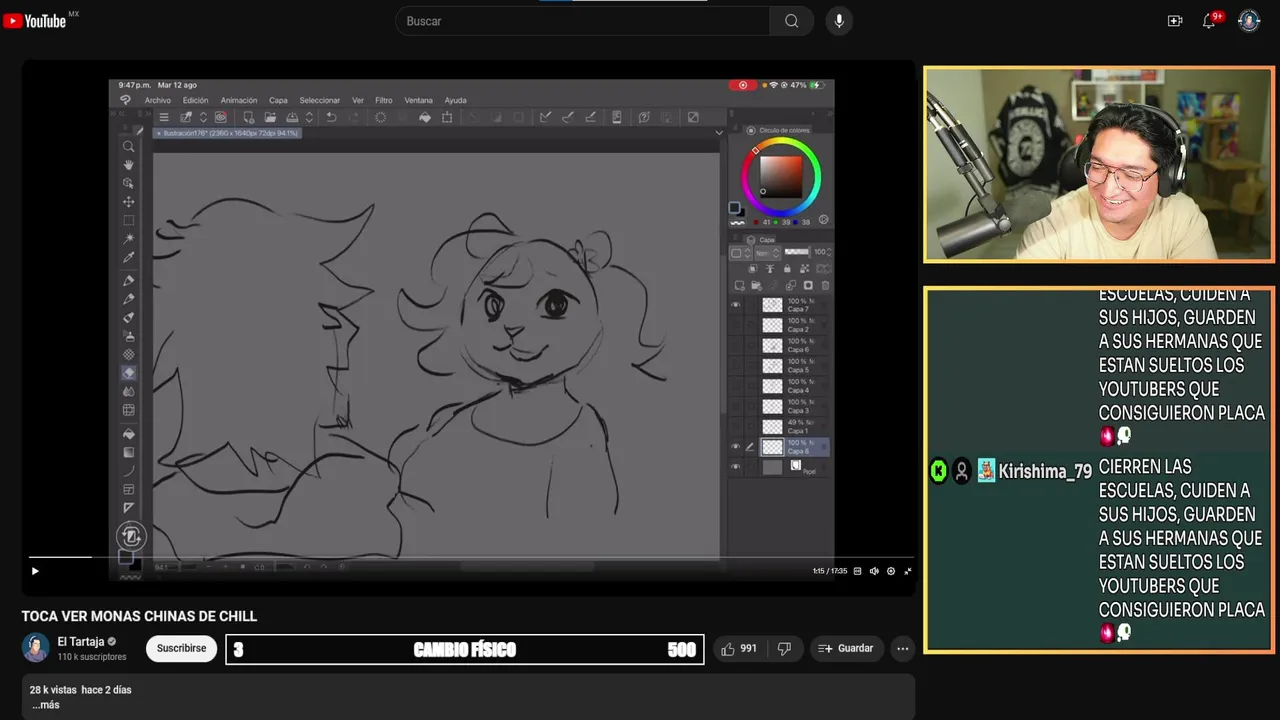Exit full screen in video player
The height and width of the screenshot is (720, 1280).
[908, 571]
